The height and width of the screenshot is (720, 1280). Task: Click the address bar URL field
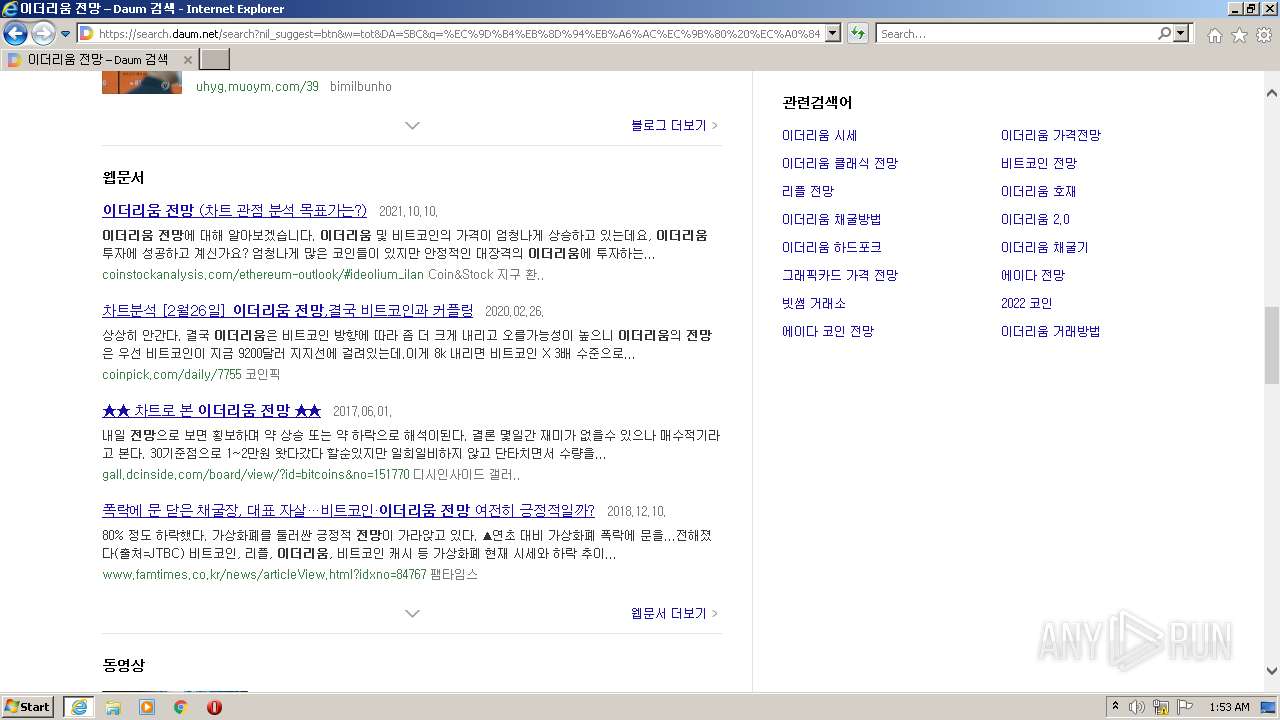pos(459,33)
